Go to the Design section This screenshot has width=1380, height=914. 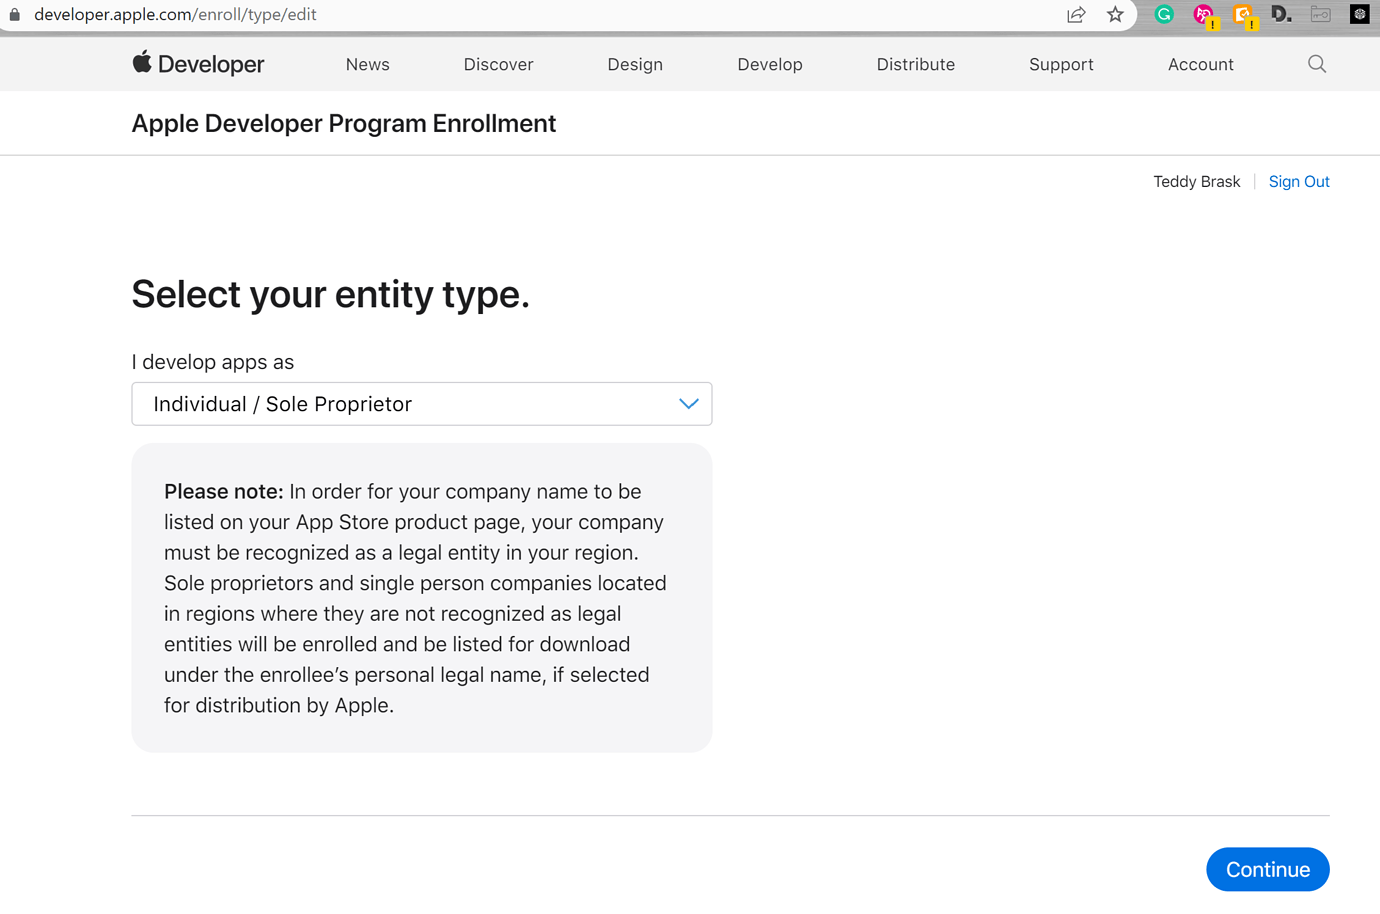pos(635,64)
